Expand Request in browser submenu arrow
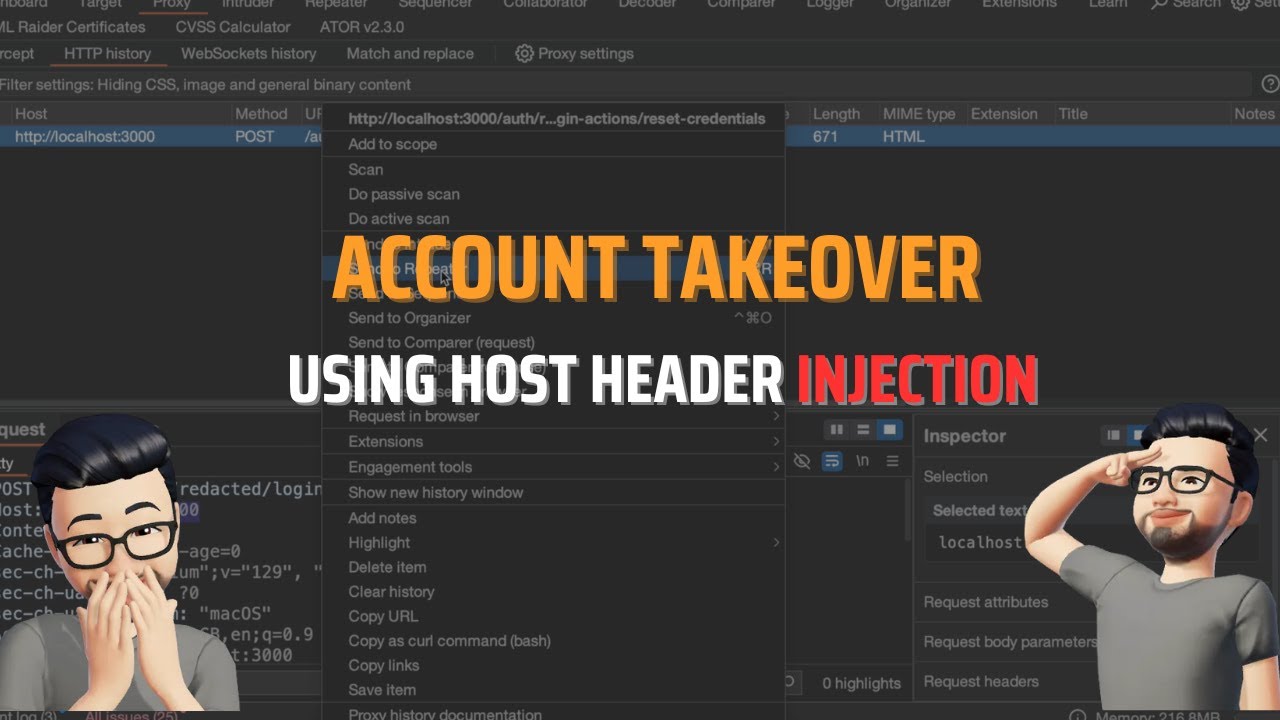 (x=776, y=416)
